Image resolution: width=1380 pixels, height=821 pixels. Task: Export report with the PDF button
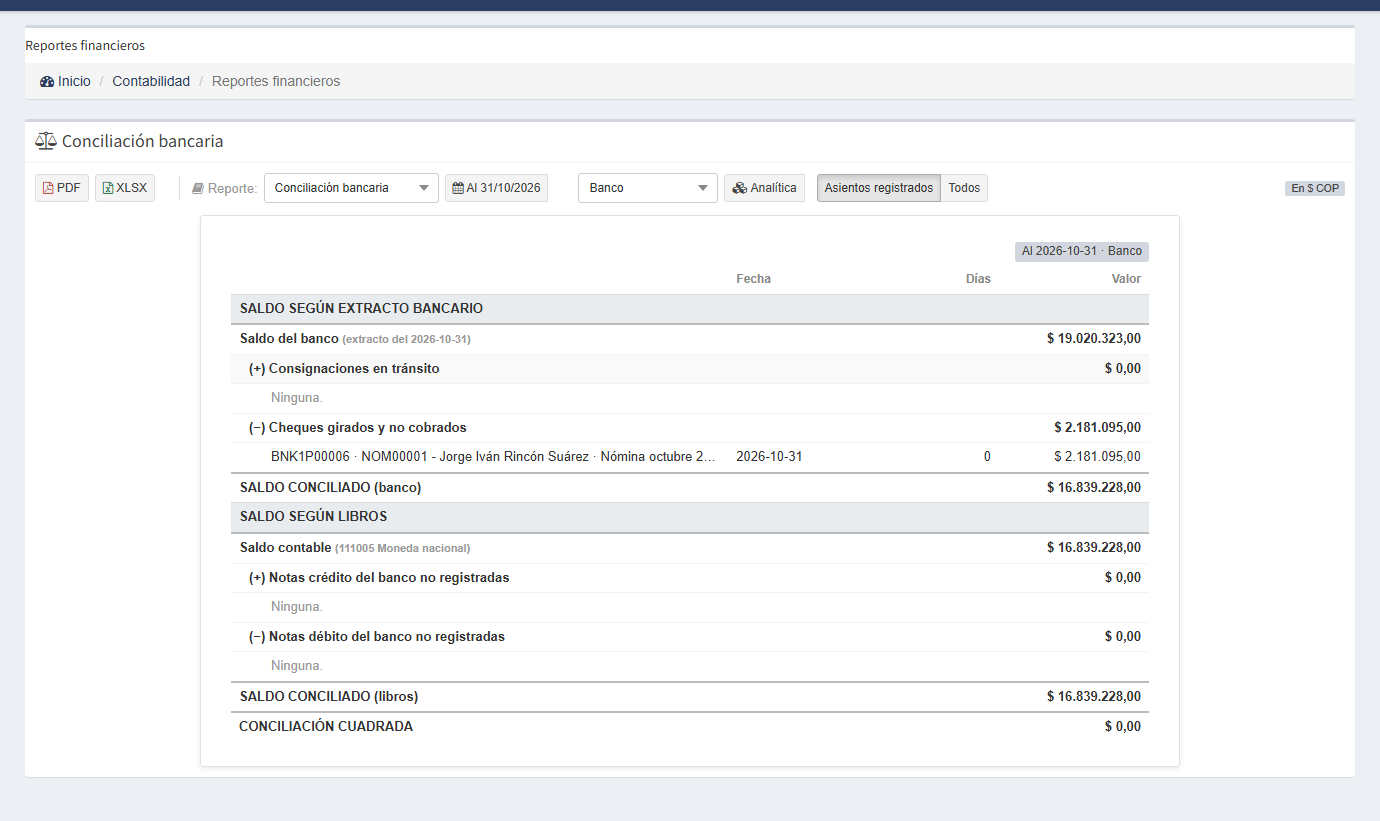(62, 188)
